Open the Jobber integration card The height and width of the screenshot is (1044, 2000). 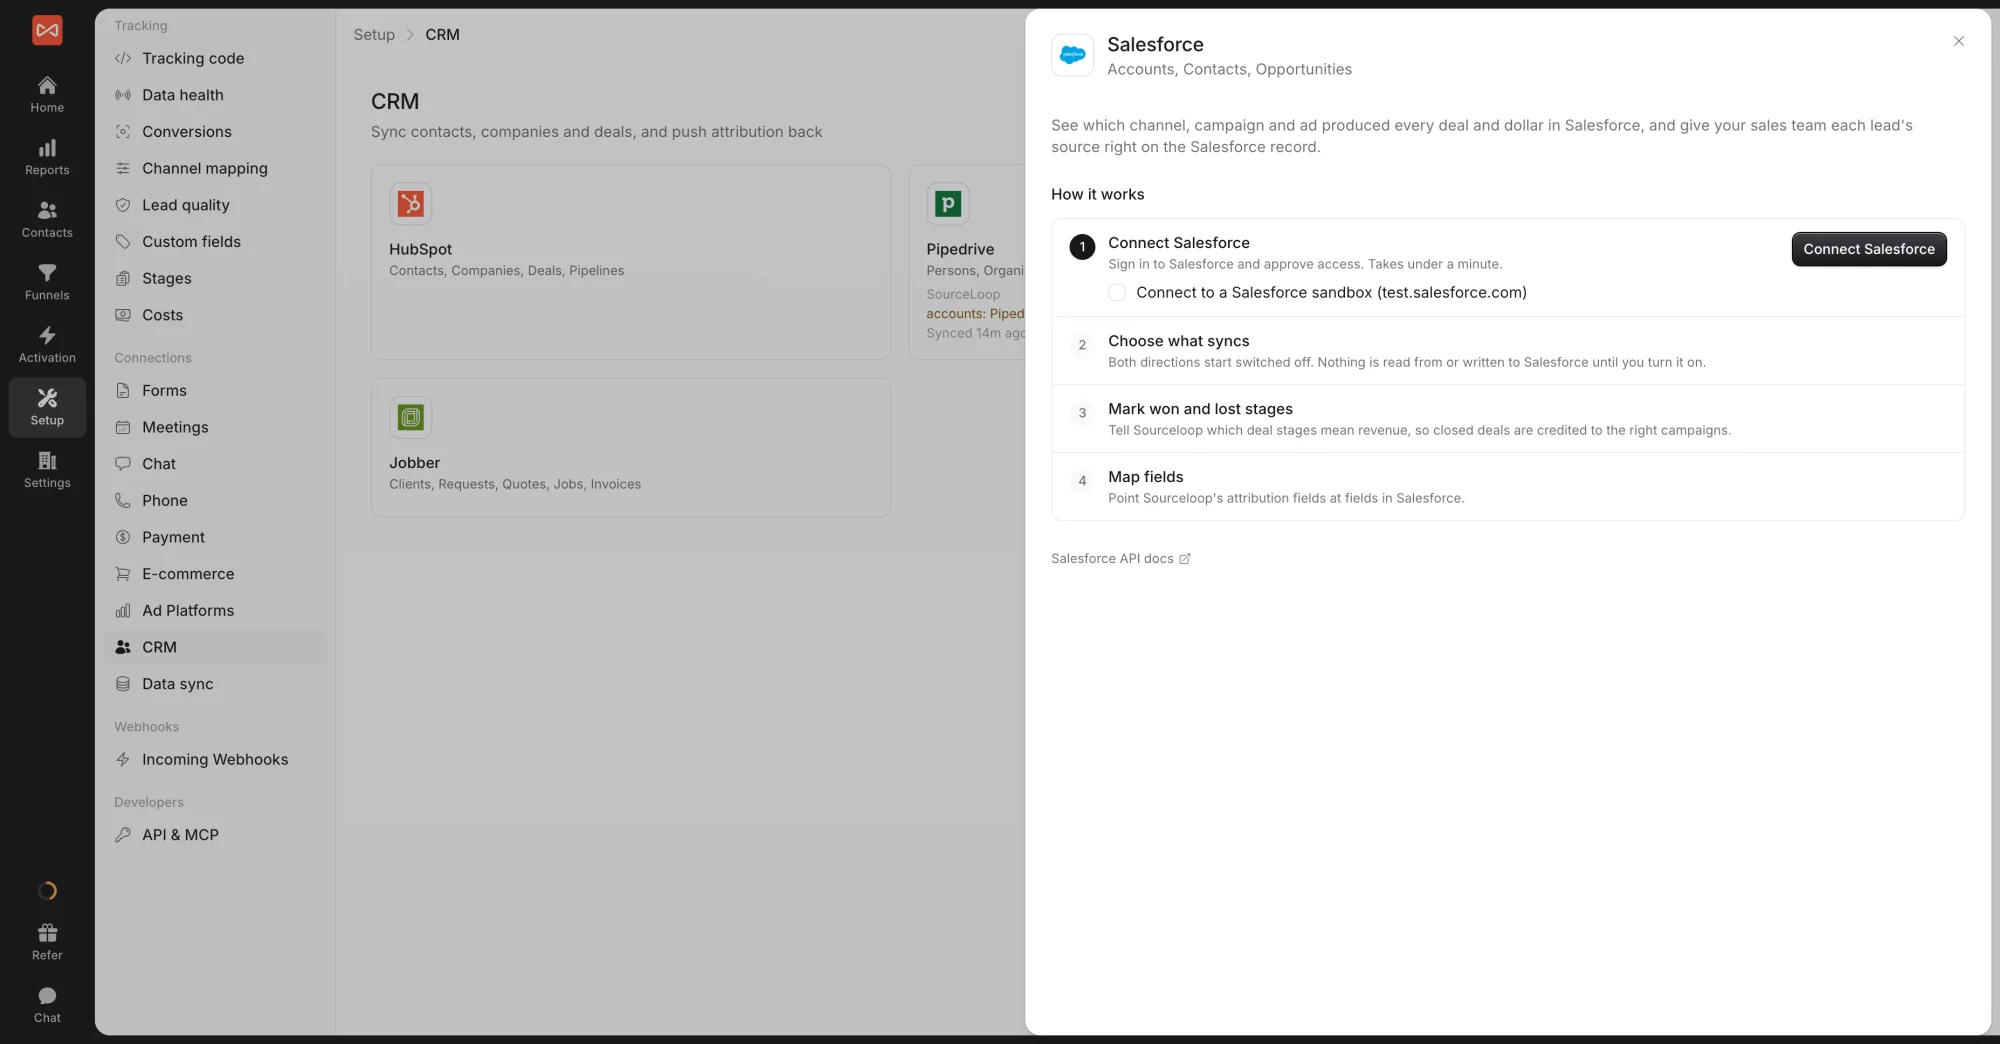point(630,447)
